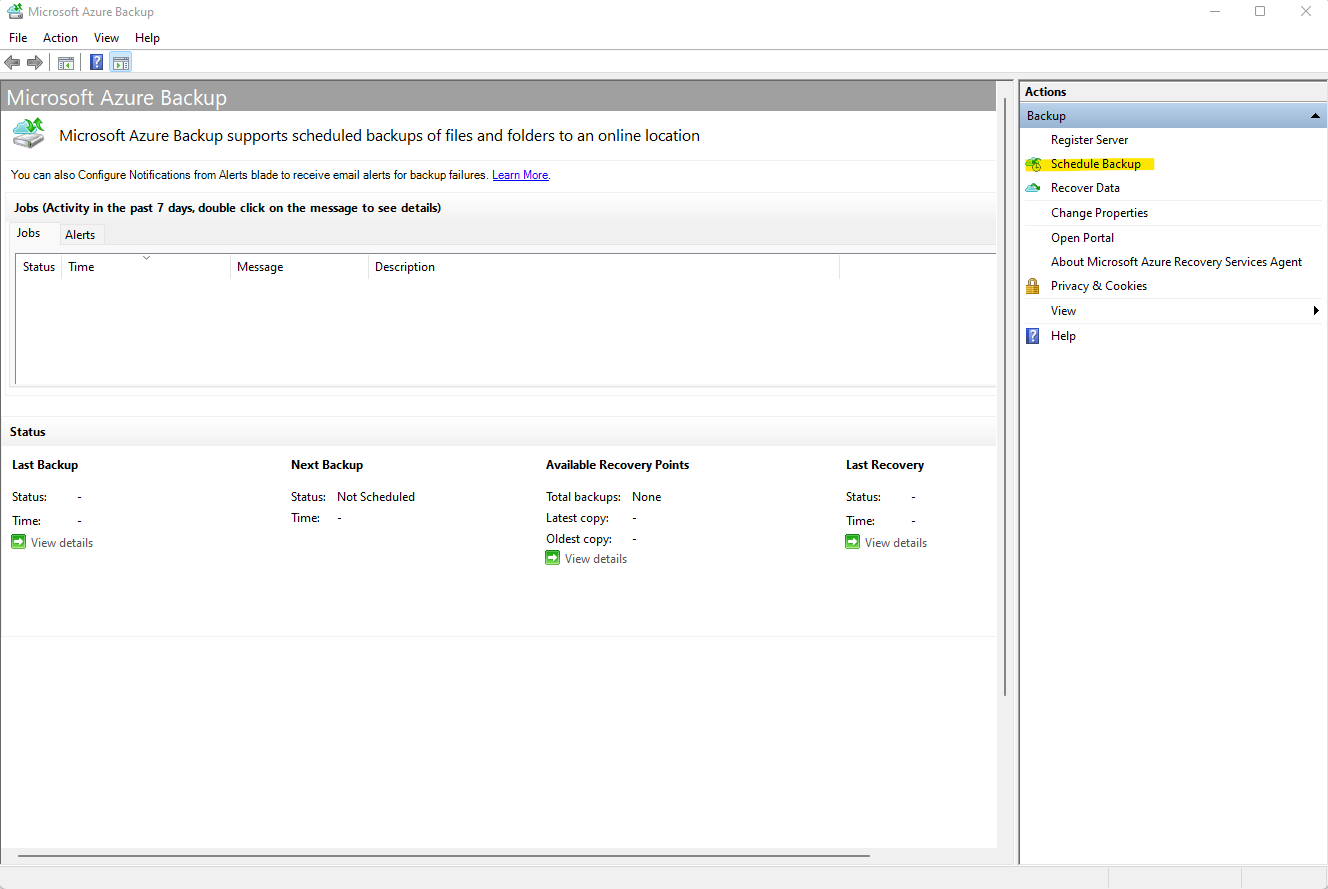
Task: Switch to the Alerts tab
Action: pos(80,235)
